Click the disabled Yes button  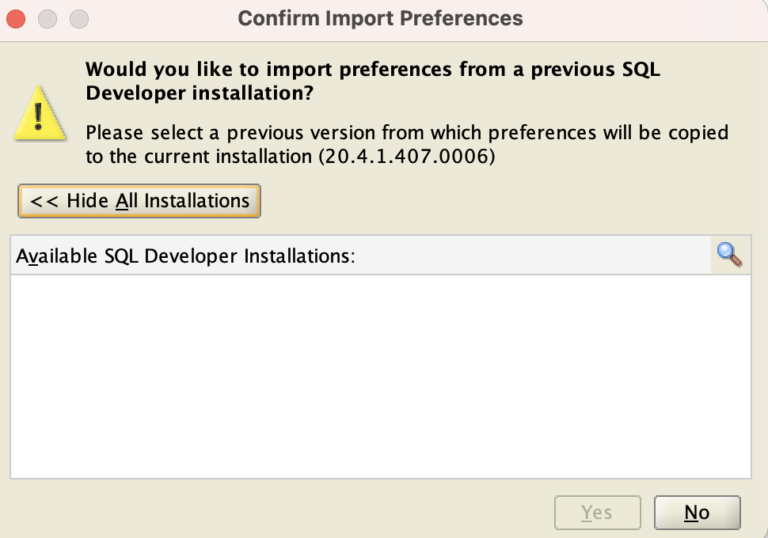pos(597,513)
